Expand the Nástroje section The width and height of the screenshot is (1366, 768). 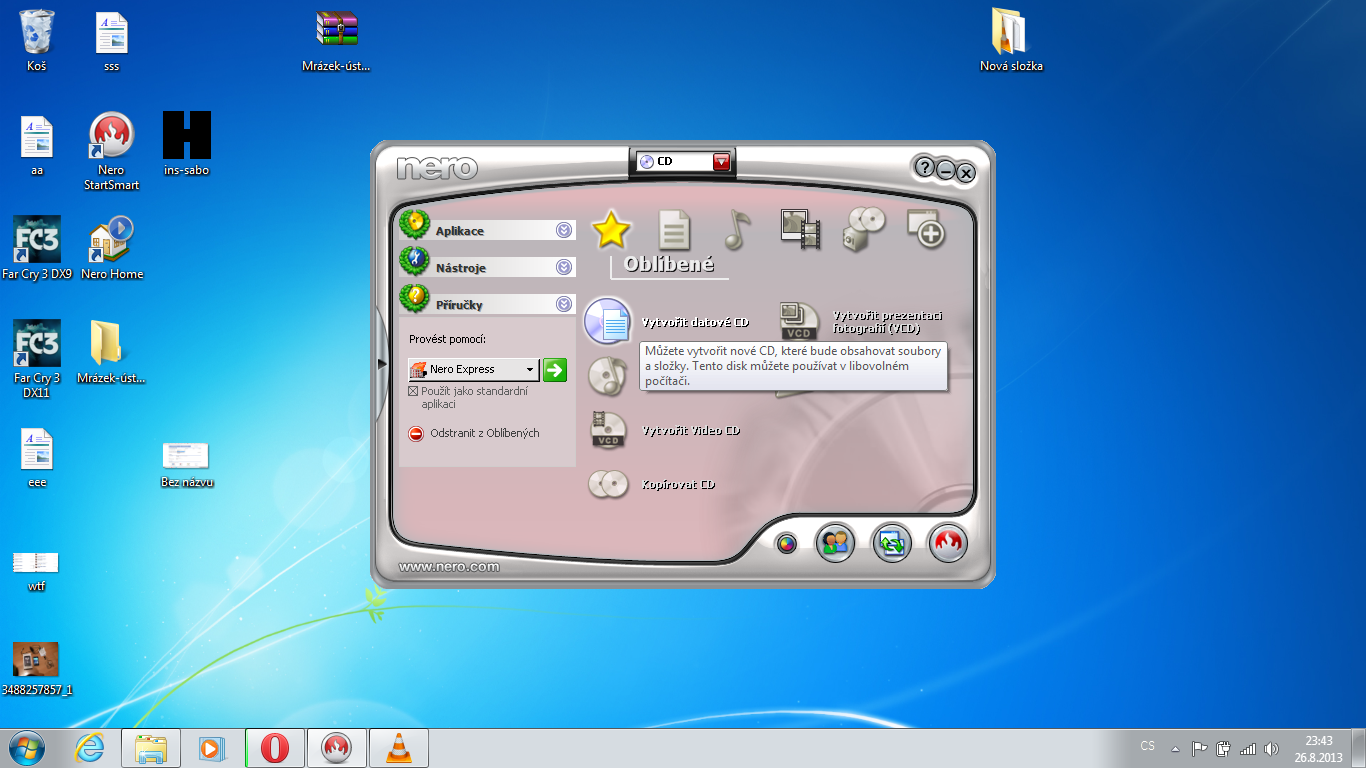point(487,267)
